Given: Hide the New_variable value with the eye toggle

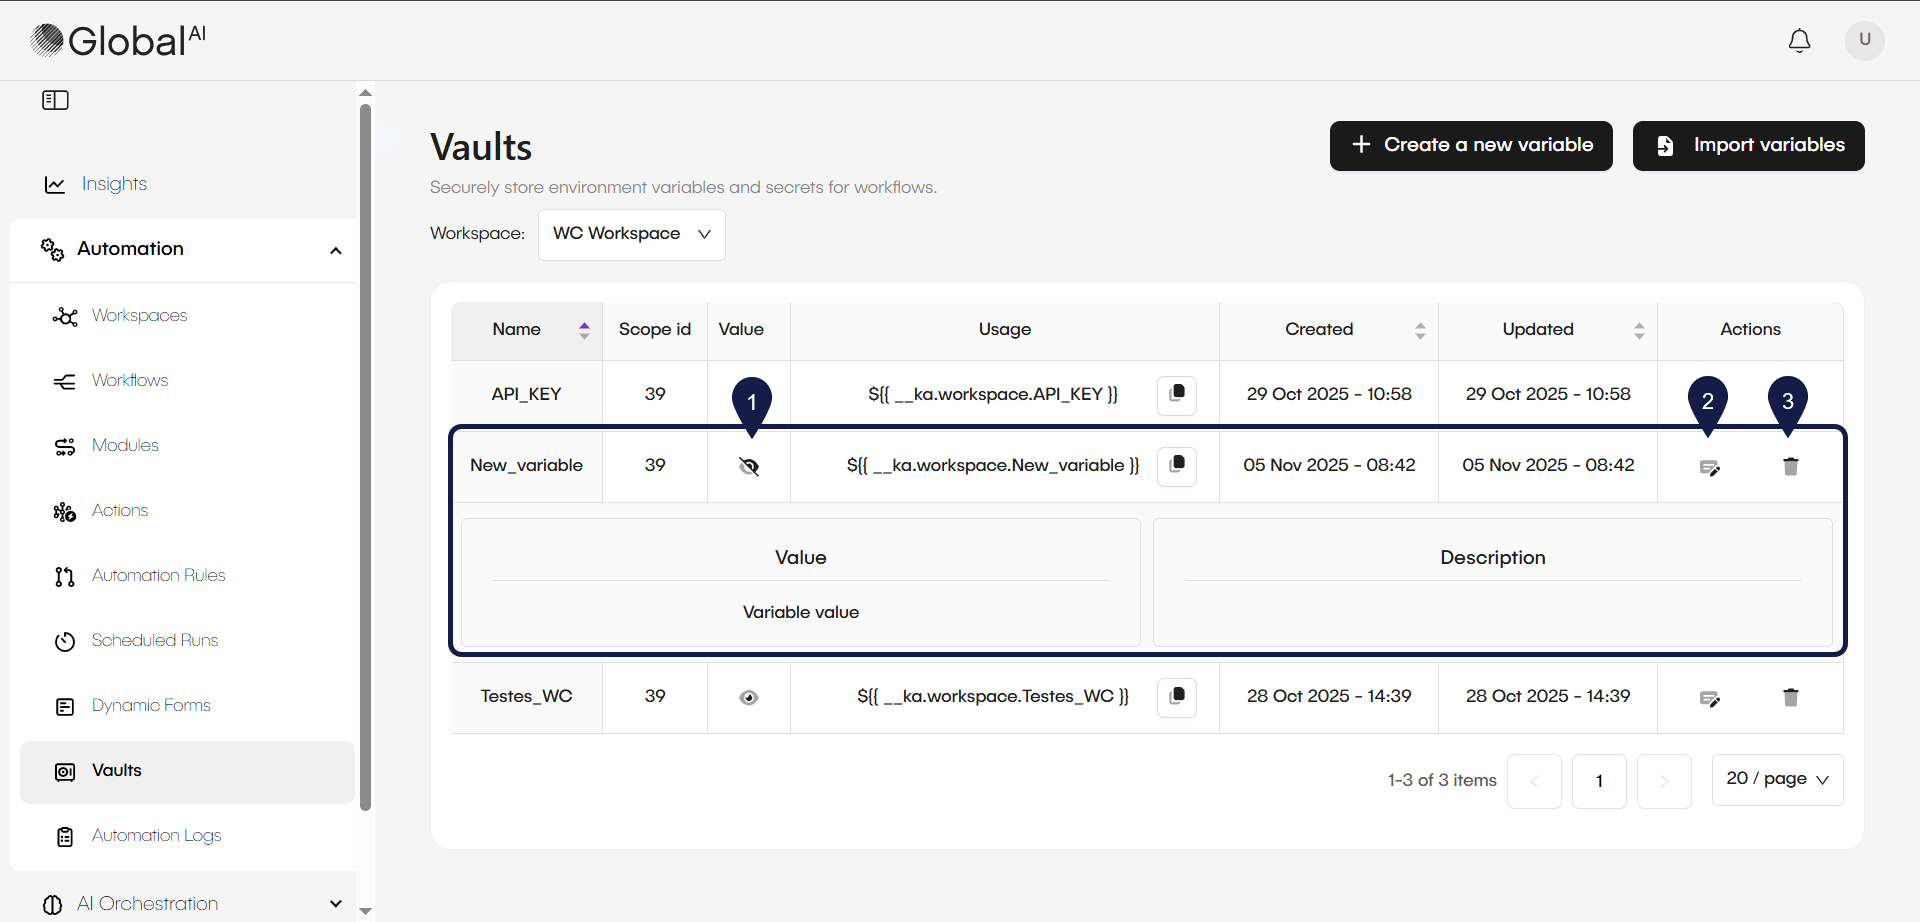Looking at the screenshot, I should pyautogui.click(x=749, y=466).
